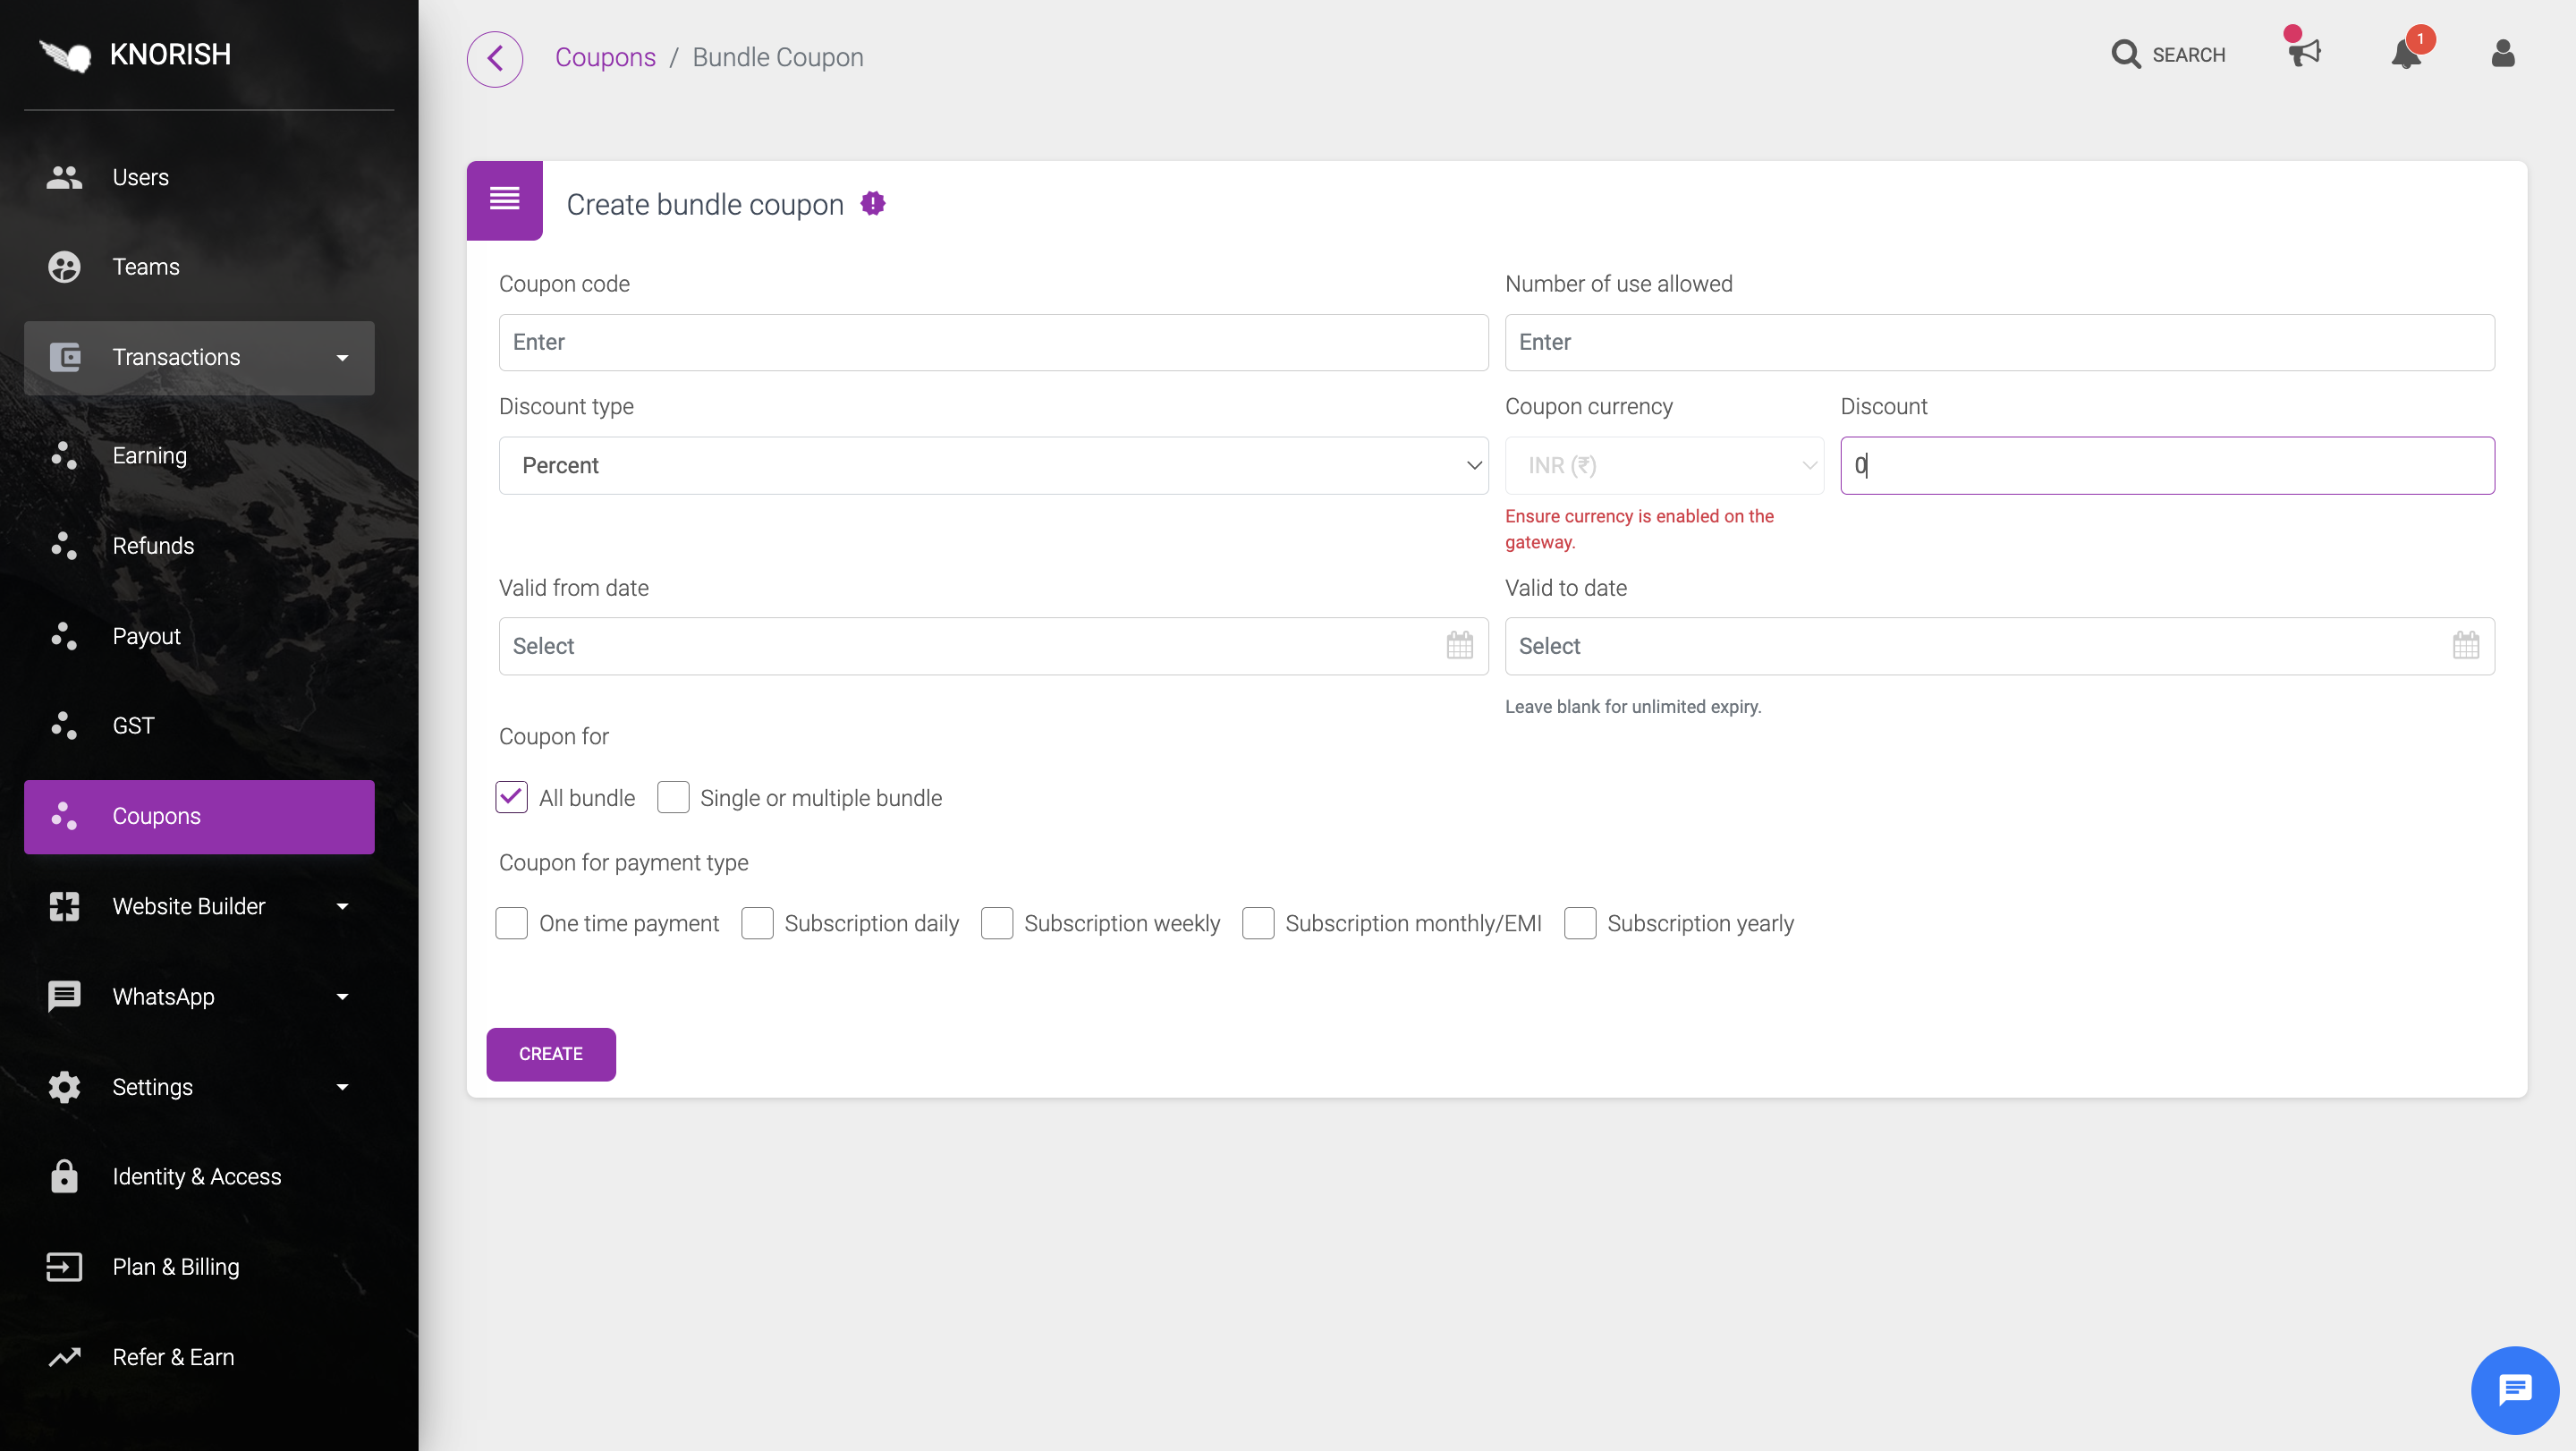Open the blue live chat bubble
Screen dimensions: 2576x1451
(2515, 1390)
